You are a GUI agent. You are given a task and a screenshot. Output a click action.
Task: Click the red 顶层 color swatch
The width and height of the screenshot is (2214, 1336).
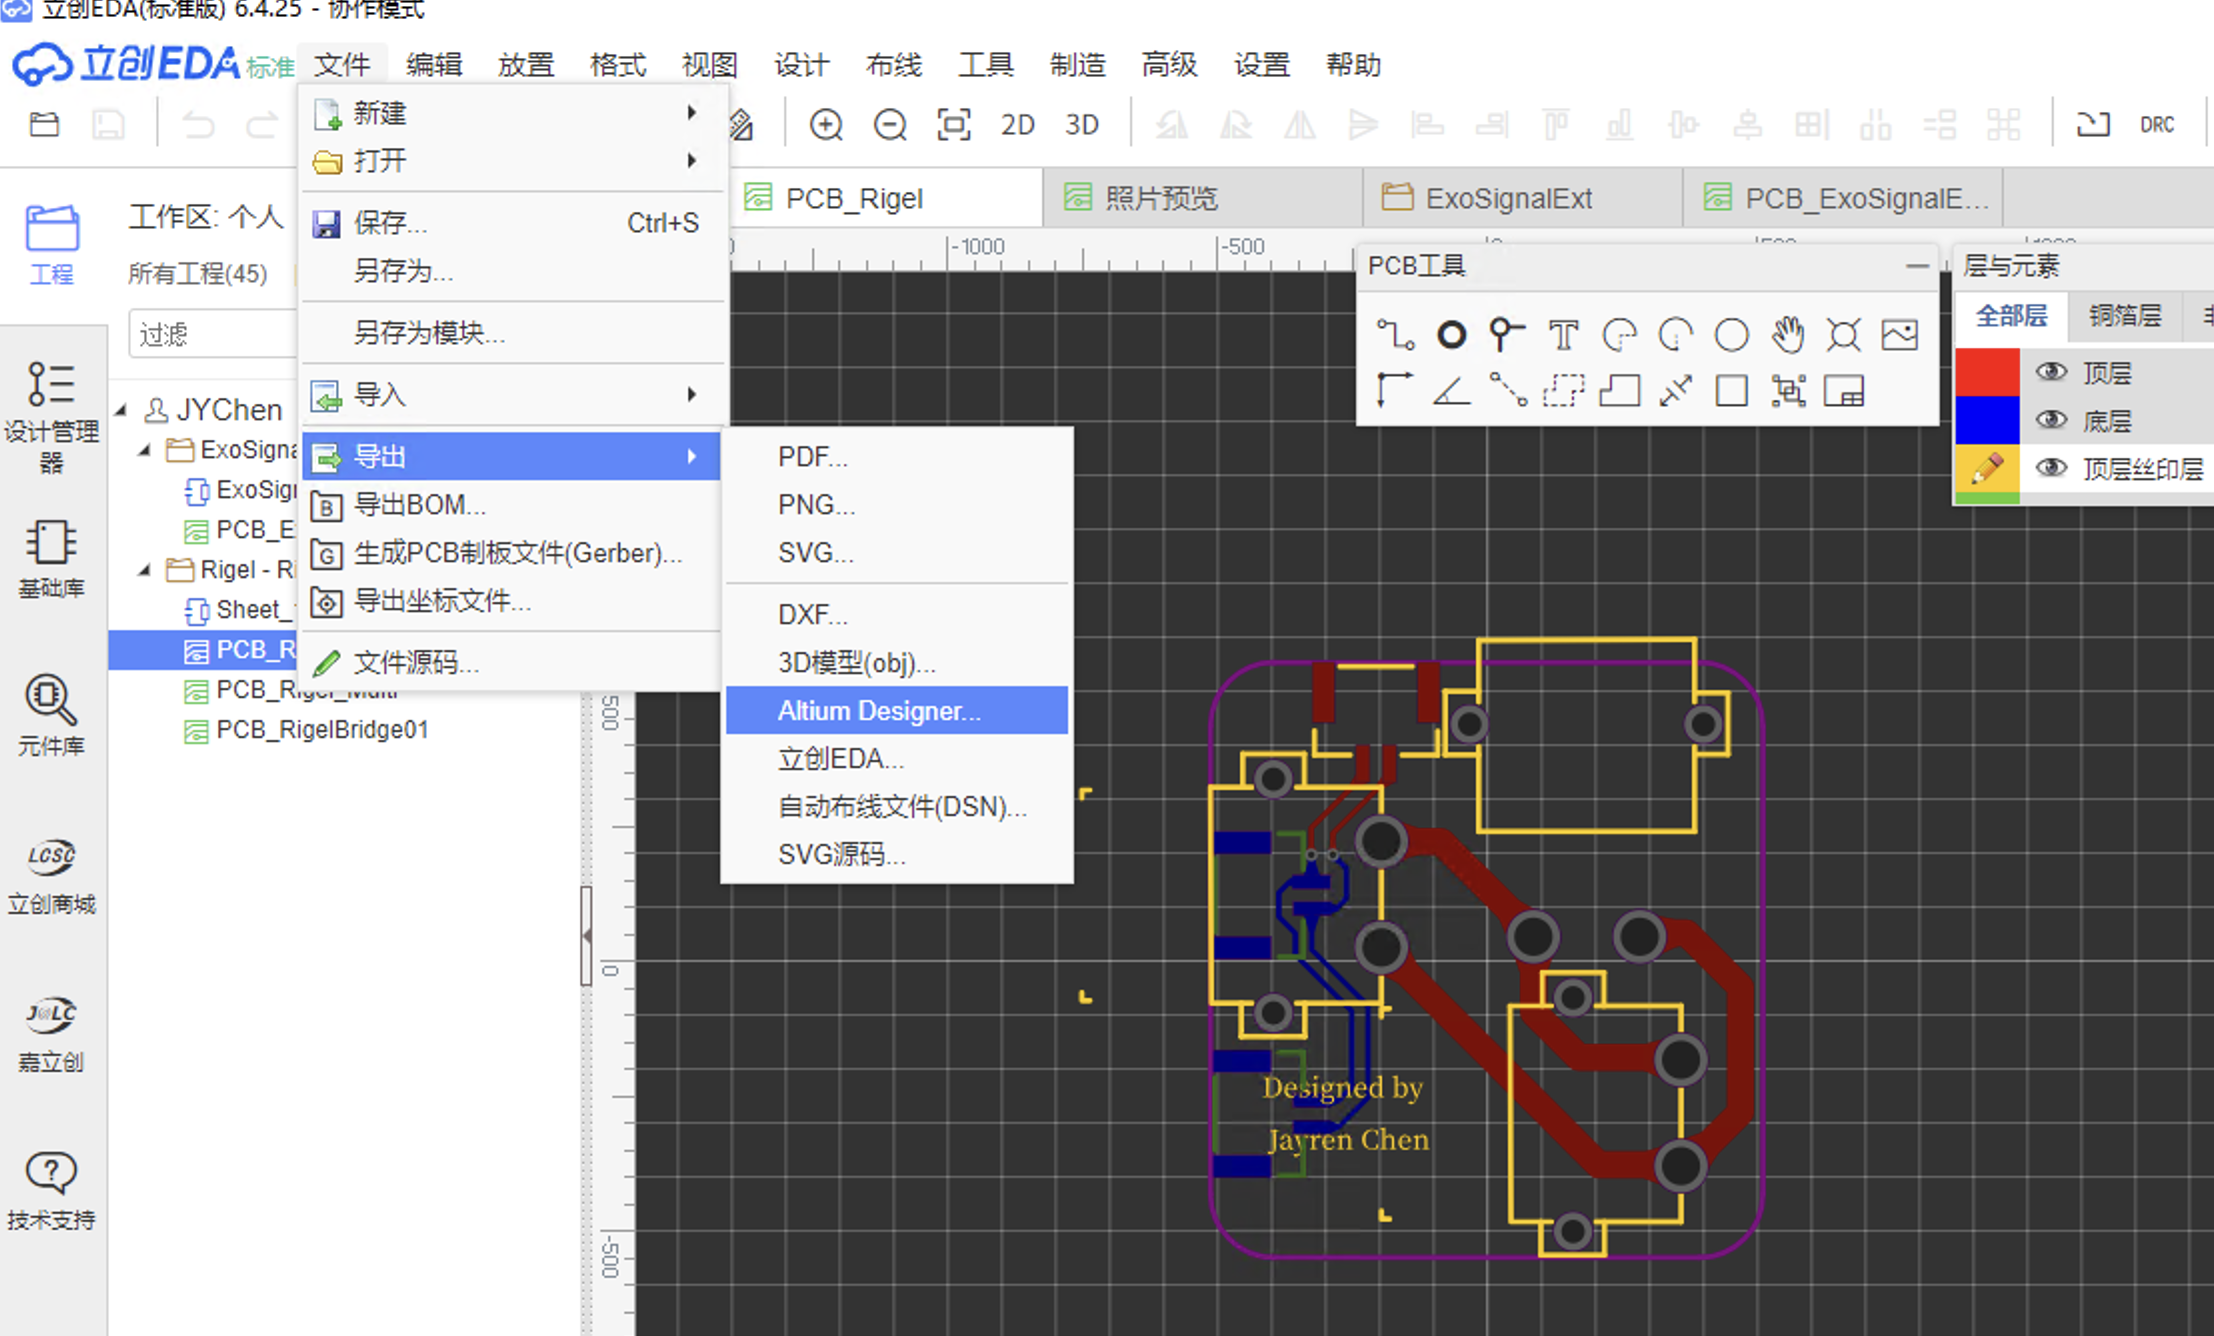coord(1987,372)
